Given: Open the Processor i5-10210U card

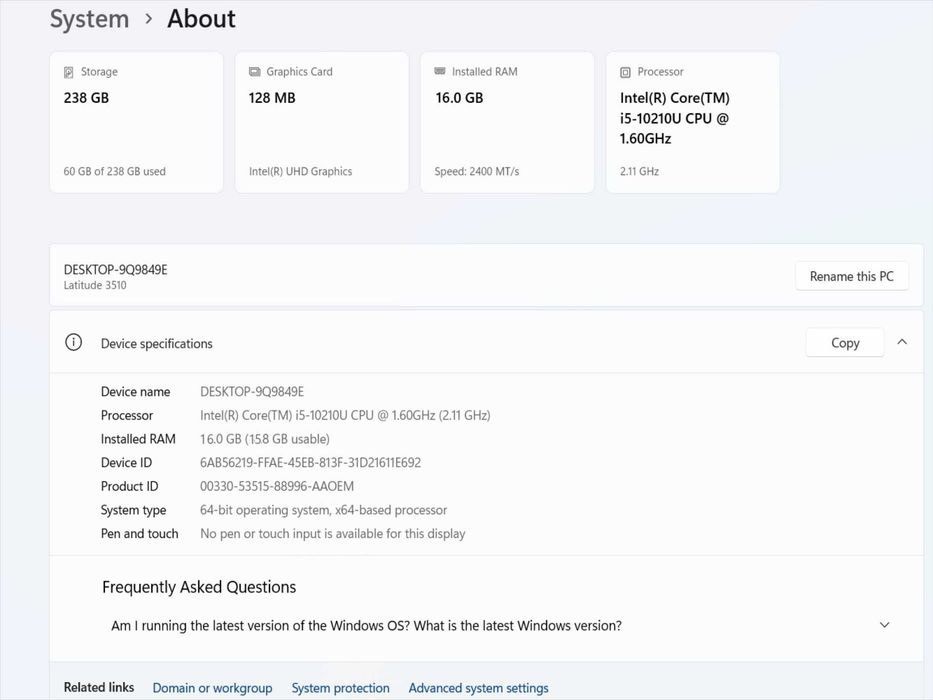Looking at the screenshot, I should [692, 122].
